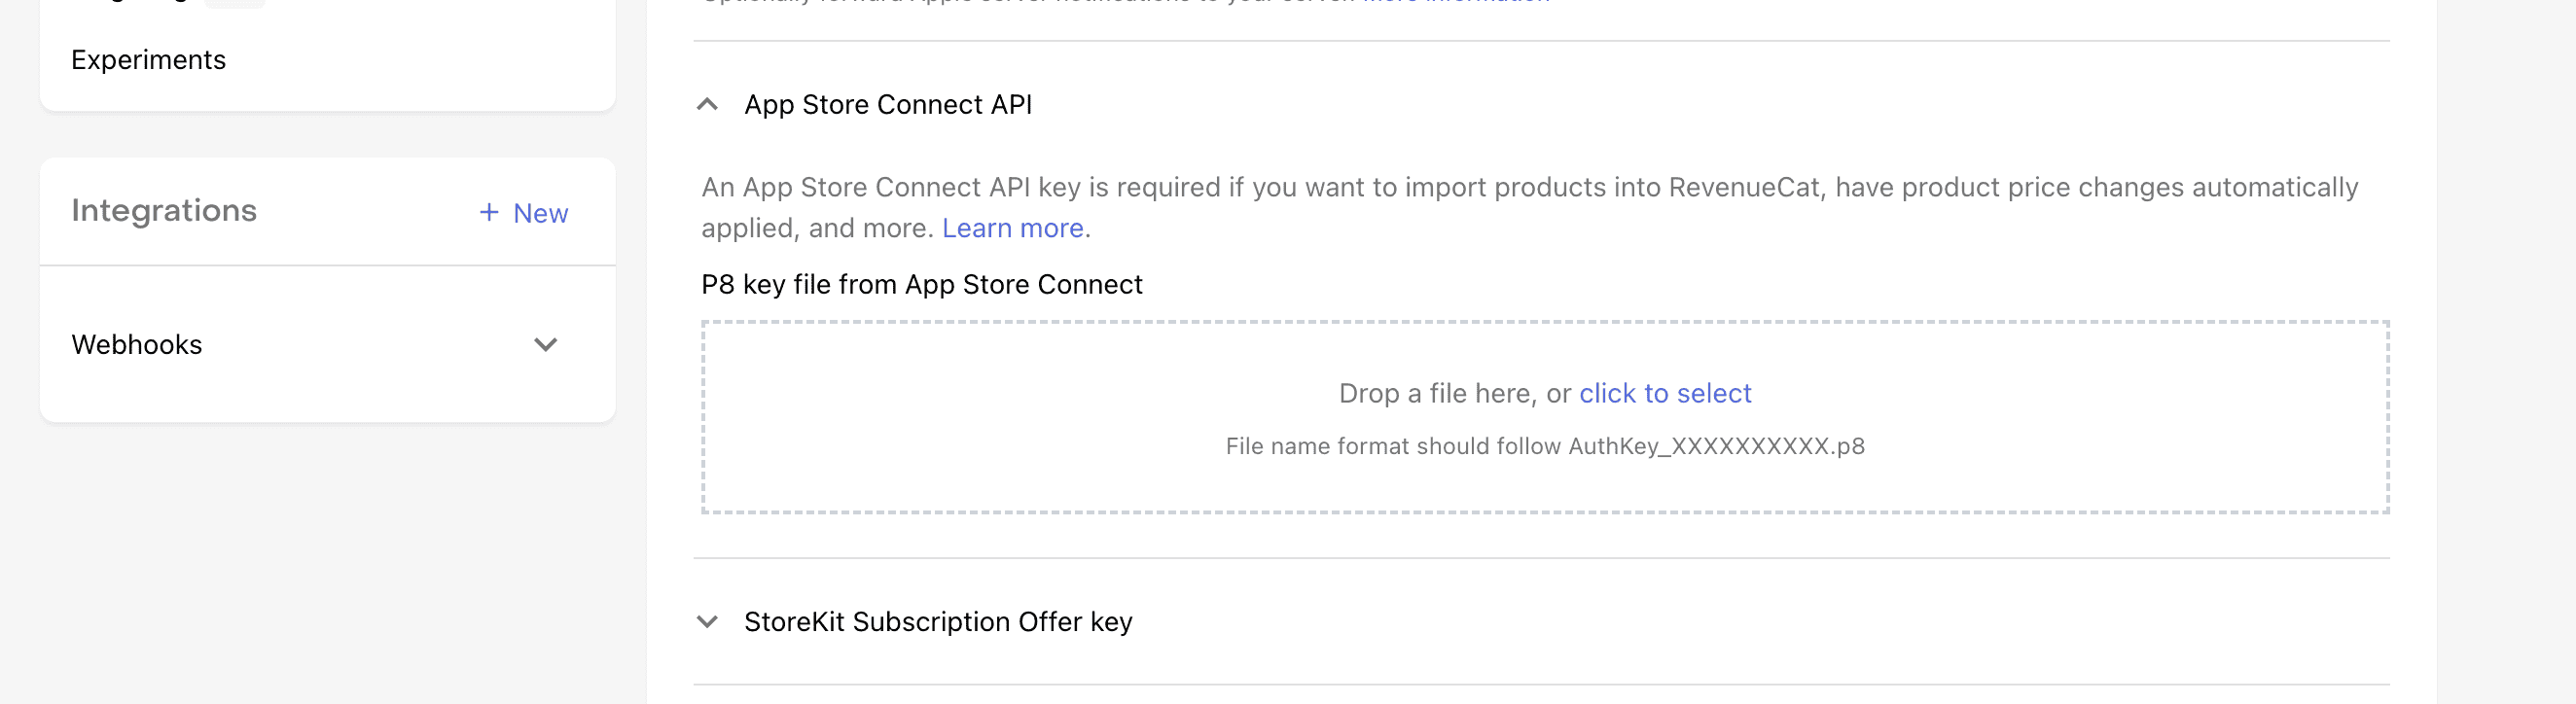Add a New integration
2576x704 pixels.
point(540,213)
